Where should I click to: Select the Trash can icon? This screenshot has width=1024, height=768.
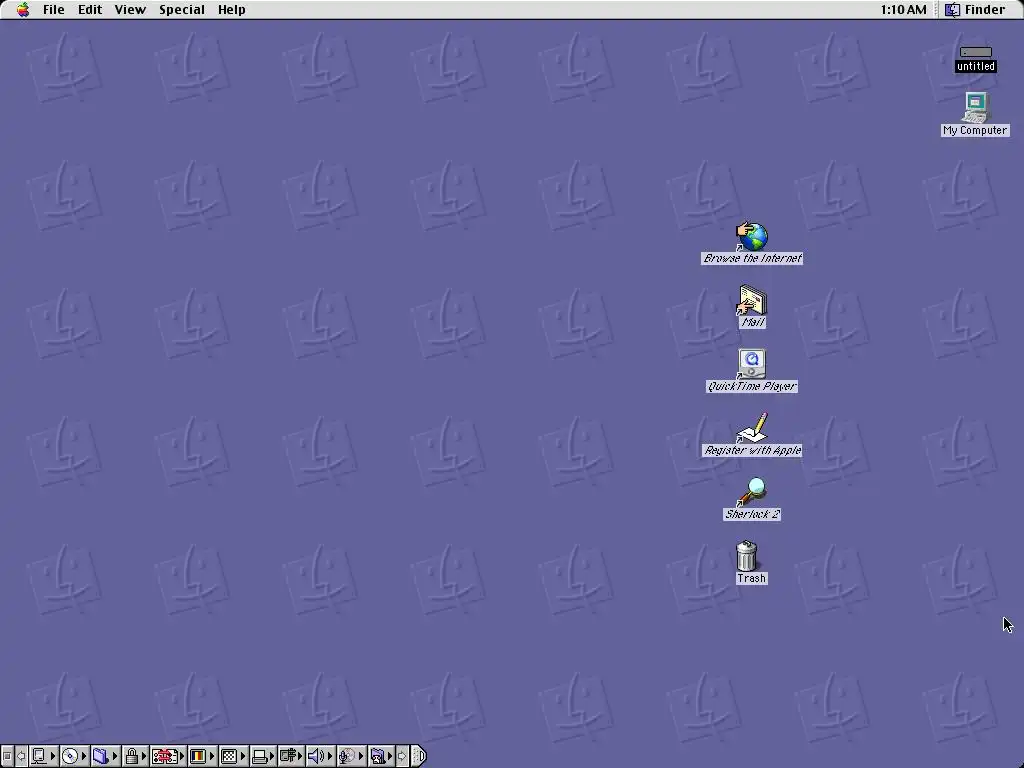pos(746,556)
